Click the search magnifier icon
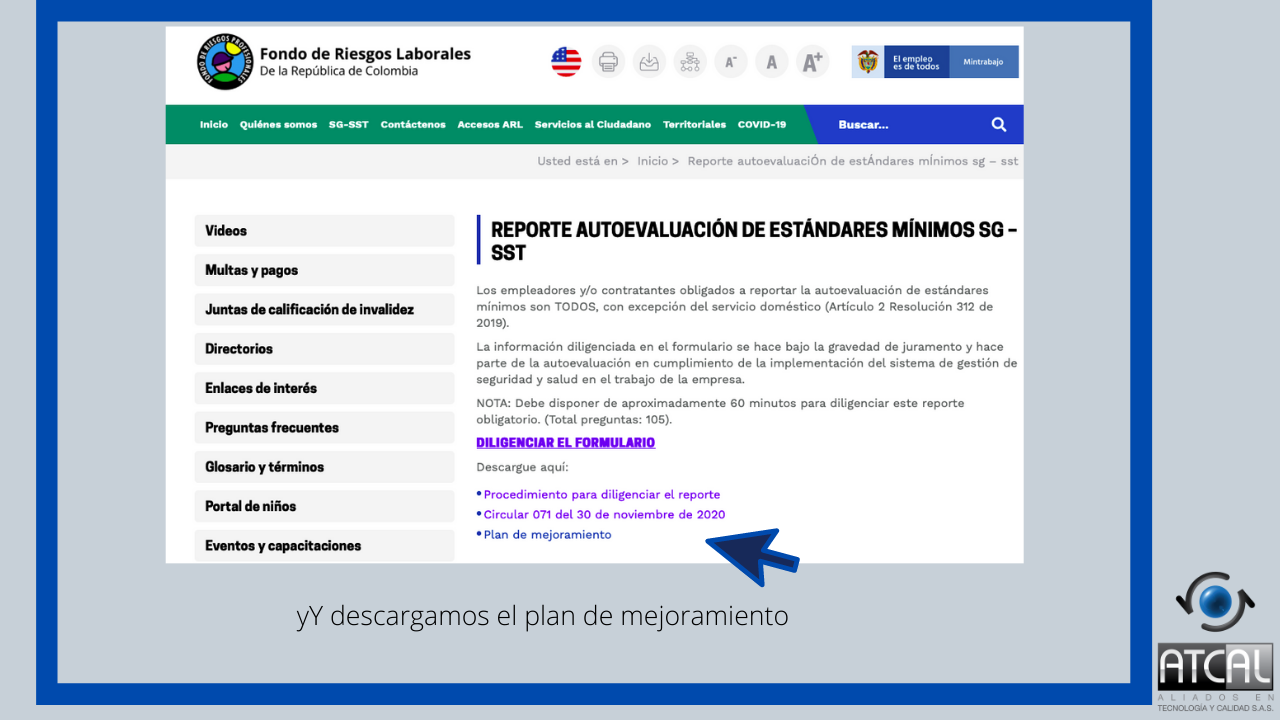 [998, 125]
